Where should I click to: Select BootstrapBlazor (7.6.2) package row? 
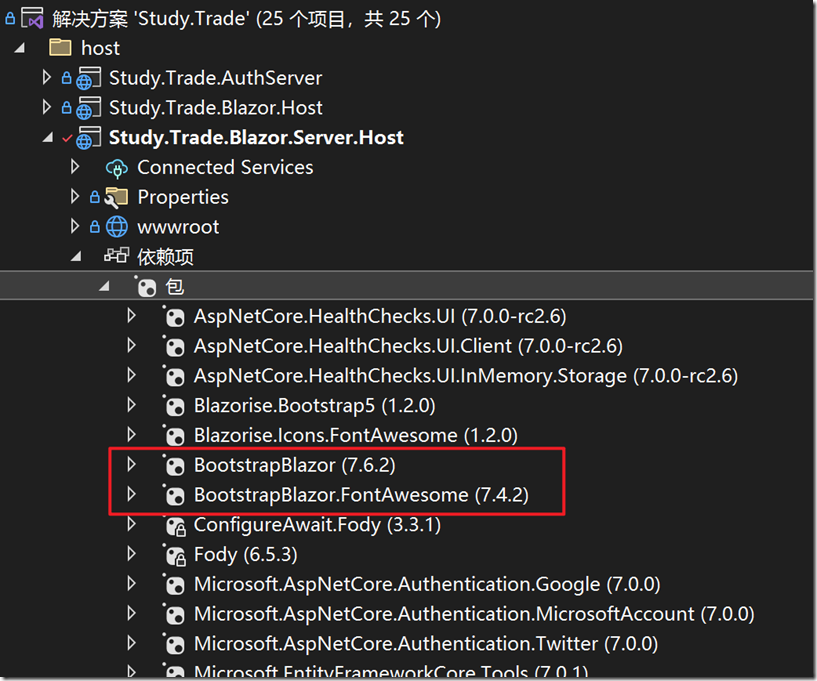pos(295,465)
